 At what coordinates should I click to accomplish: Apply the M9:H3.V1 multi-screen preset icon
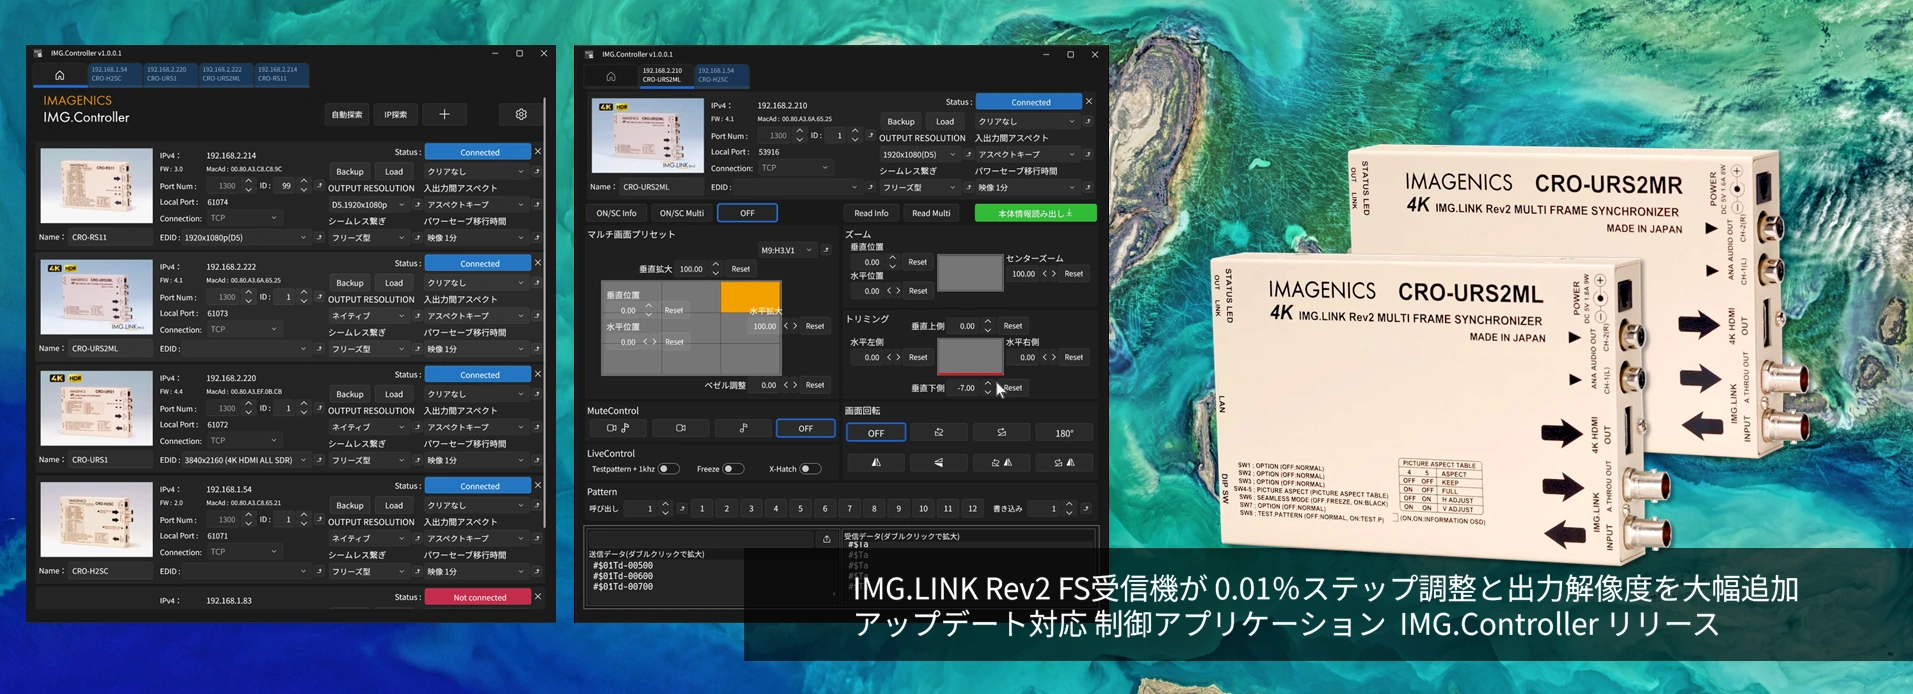pyautogui.click(x=826, y=250)
